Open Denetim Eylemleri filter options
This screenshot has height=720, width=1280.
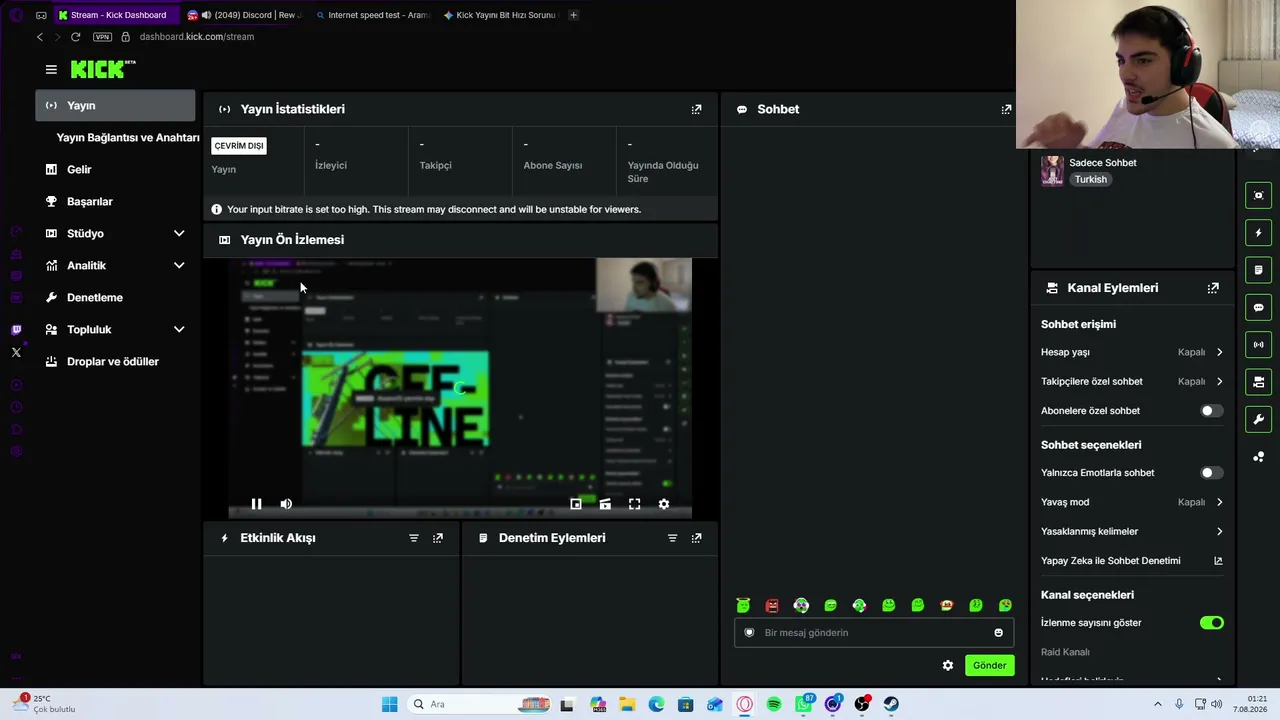click(672, 538)
